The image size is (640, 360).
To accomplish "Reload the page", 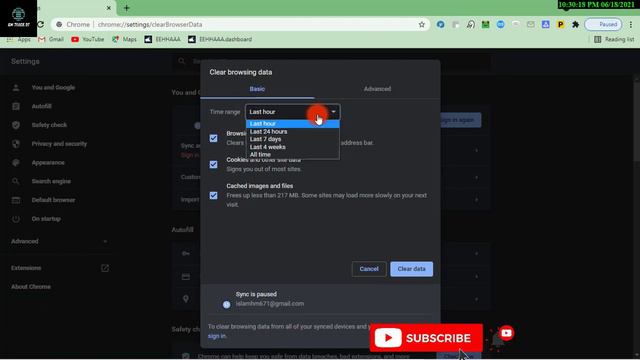I will point(41,24).
